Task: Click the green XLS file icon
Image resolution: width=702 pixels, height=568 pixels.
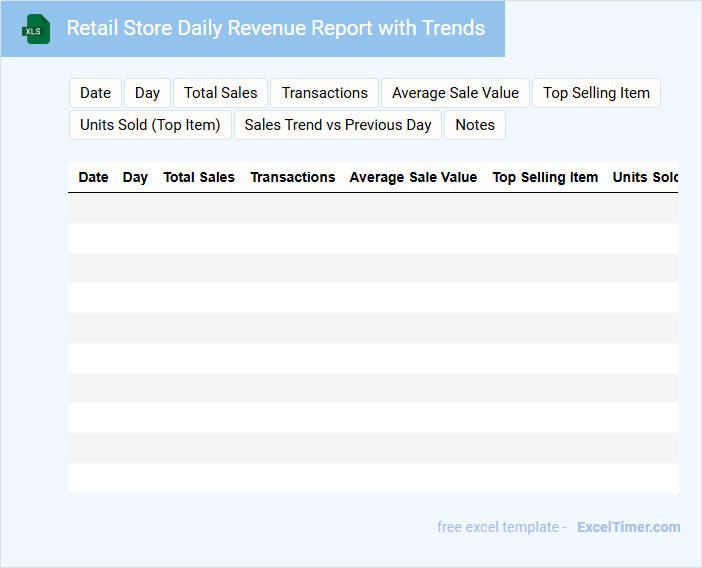Action: click(36, 30)
